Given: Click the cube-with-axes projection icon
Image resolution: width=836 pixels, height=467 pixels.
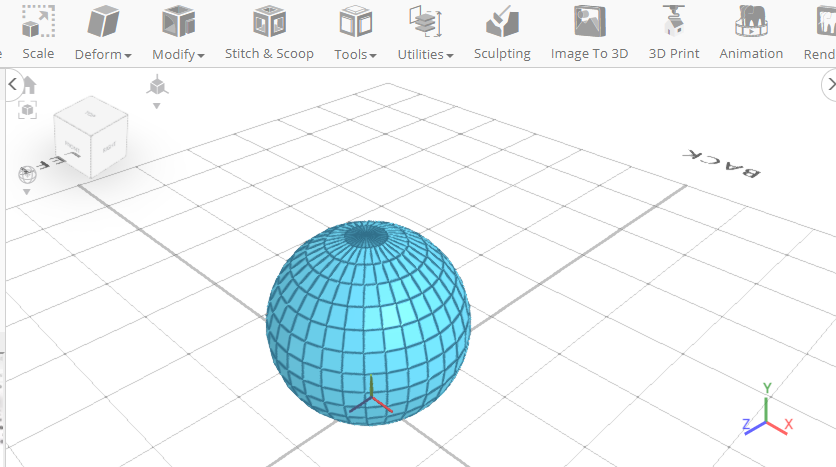Looking at the screenshot, I should 157,85.
